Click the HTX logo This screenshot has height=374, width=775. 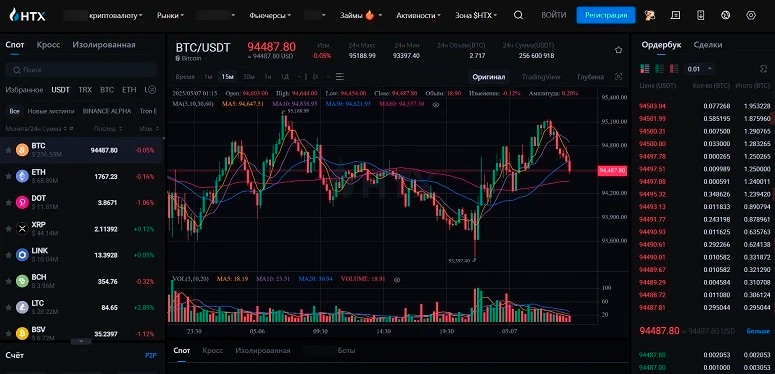27,15
